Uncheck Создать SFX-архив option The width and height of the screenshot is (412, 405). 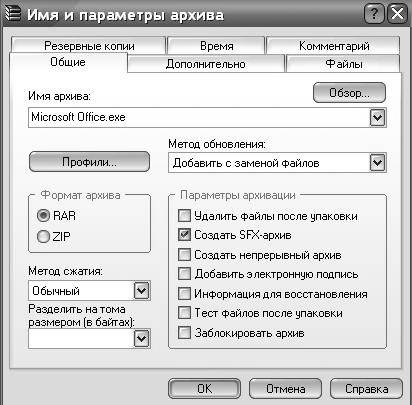click(x=184, y=235)
